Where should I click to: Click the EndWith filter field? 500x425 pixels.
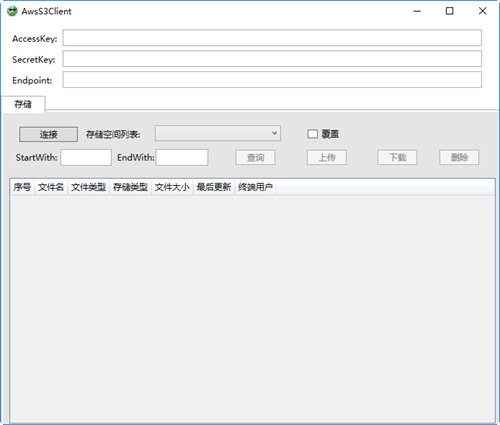tap(182, 157)
